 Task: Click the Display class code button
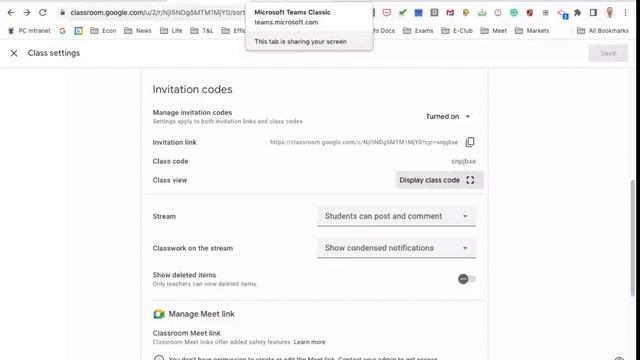440,180
